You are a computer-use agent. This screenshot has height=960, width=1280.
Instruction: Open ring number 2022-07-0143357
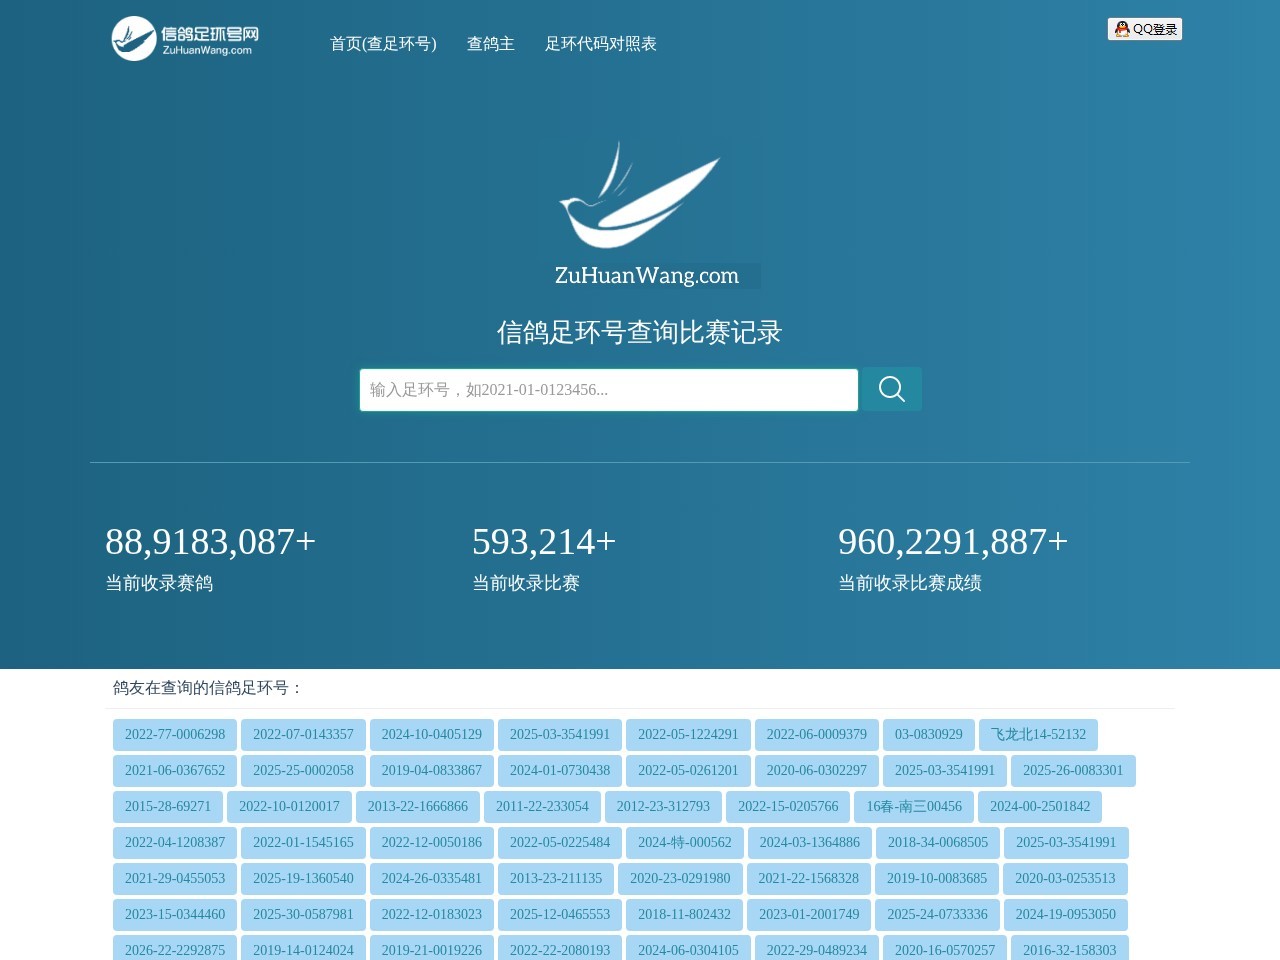(x=303, y=735)
